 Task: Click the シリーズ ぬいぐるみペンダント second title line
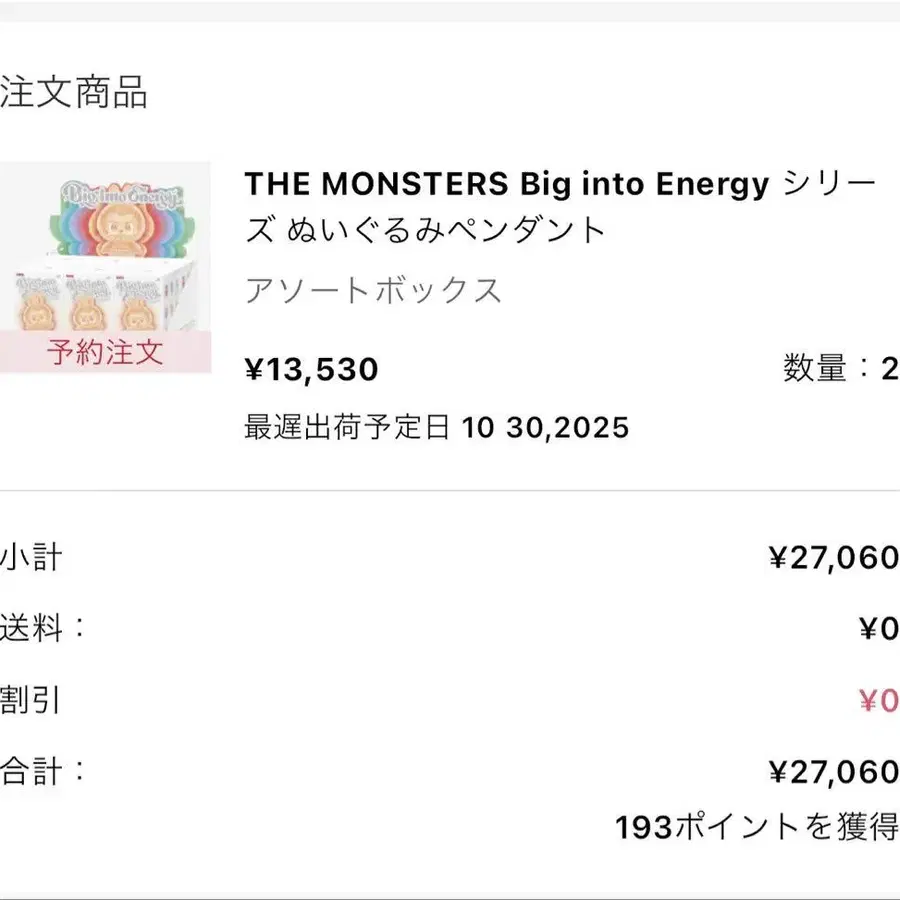click(x=425, y=231)
